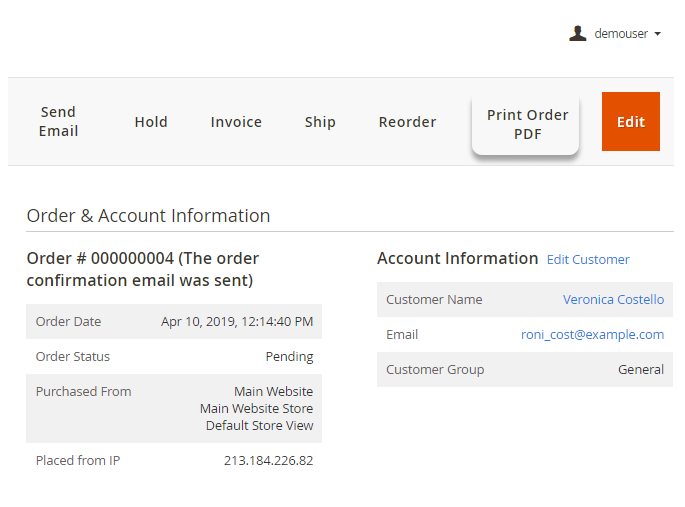Click Print Order PDF button
Screen dimensions: 685x507
(x=526, y=124)
